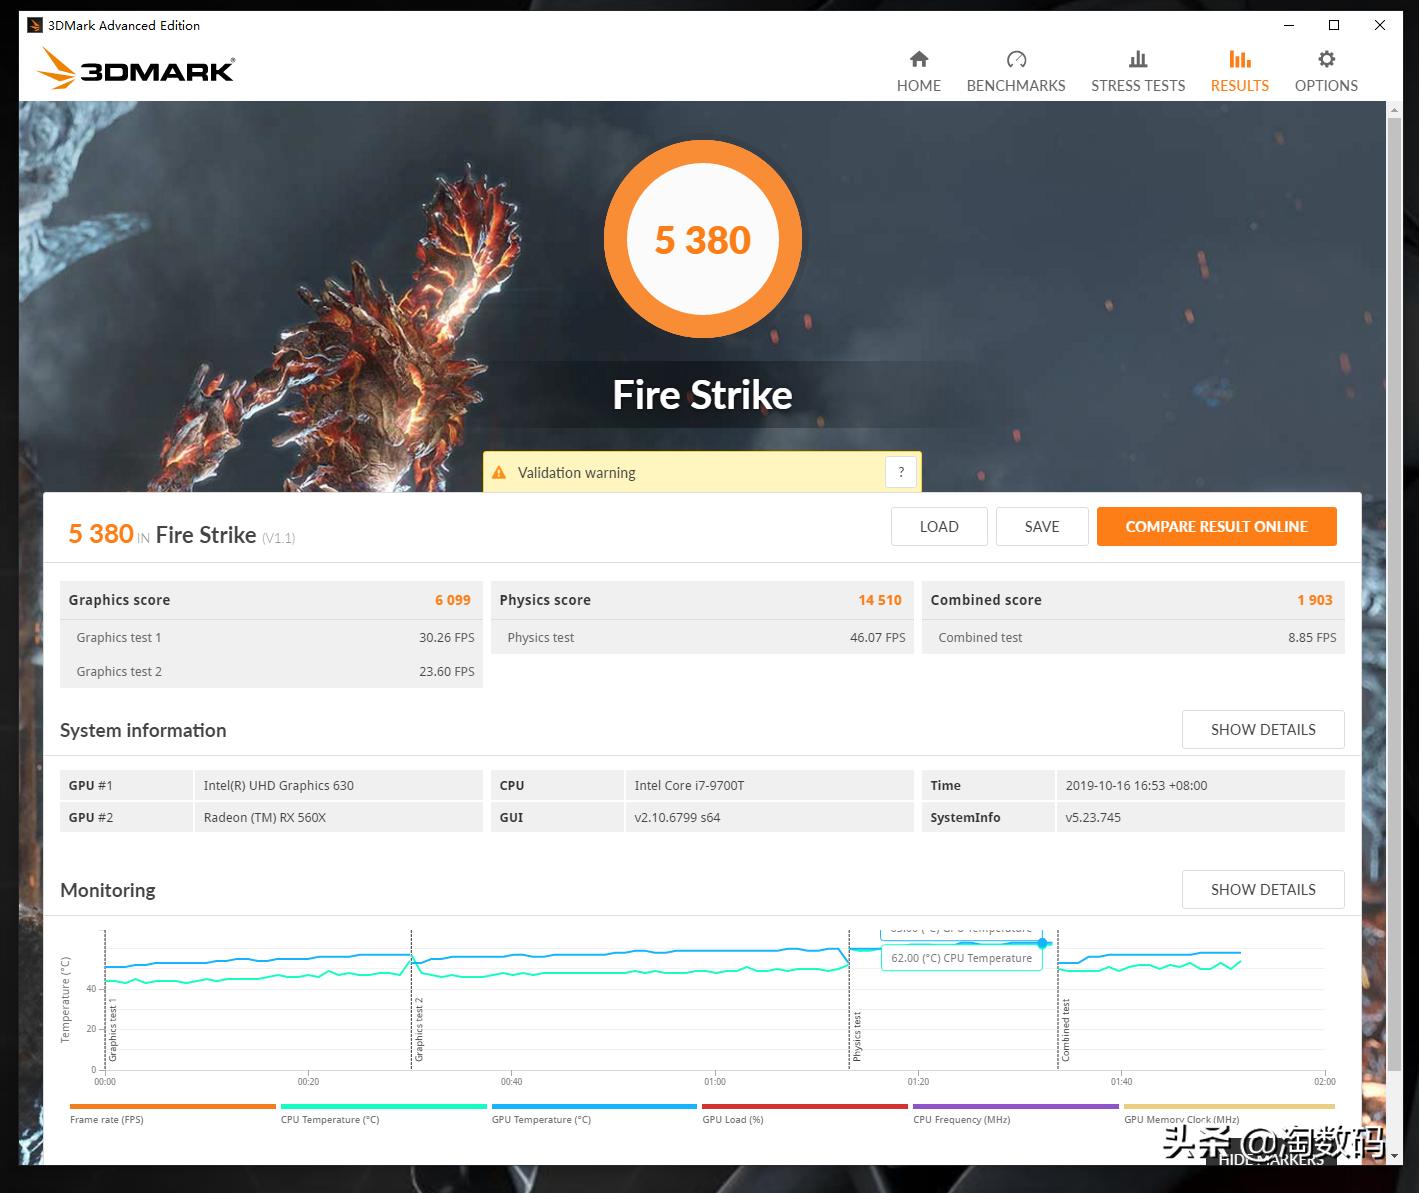This screenshot has height=1193, width=1419.
Task: Click the 3DMark logo
Action: coord(136,69)
